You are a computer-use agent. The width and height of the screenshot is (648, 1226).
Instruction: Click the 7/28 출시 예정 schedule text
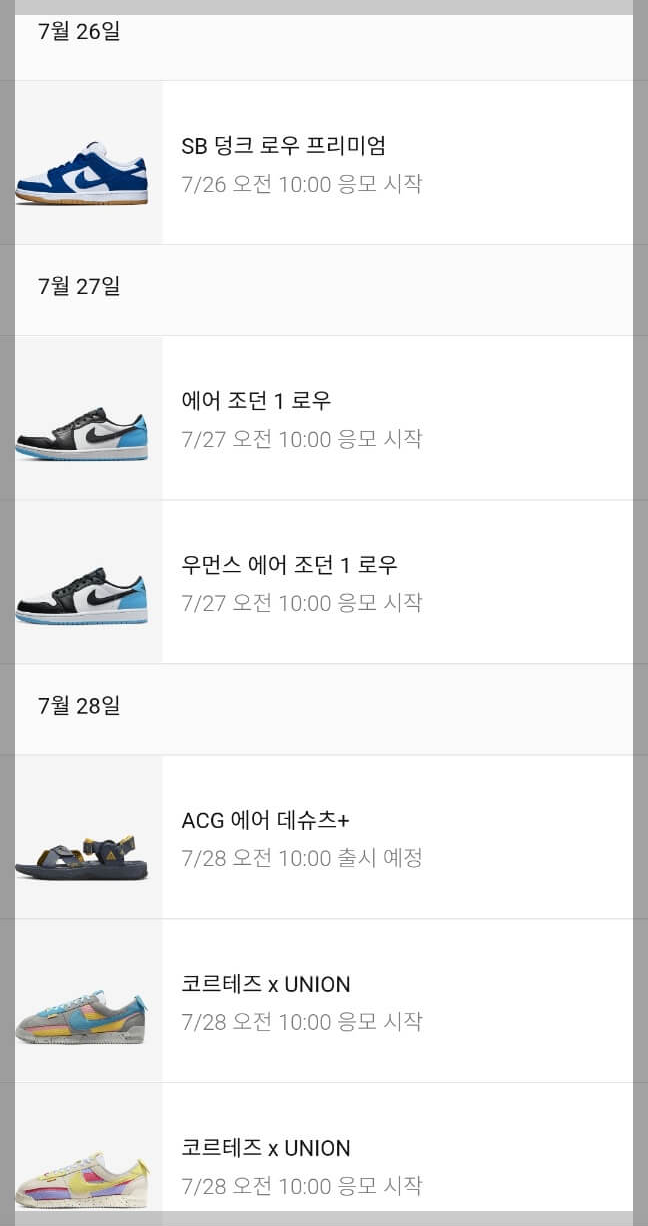[303, 858]
